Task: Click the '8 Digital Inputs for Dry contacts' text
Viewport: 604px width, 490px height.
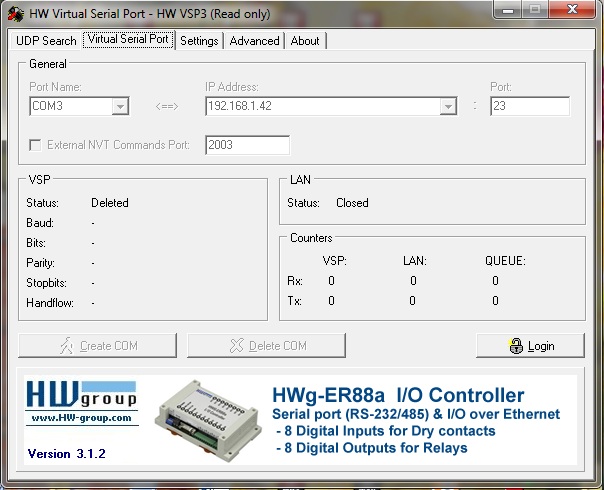Action: (x=386, y=431)
